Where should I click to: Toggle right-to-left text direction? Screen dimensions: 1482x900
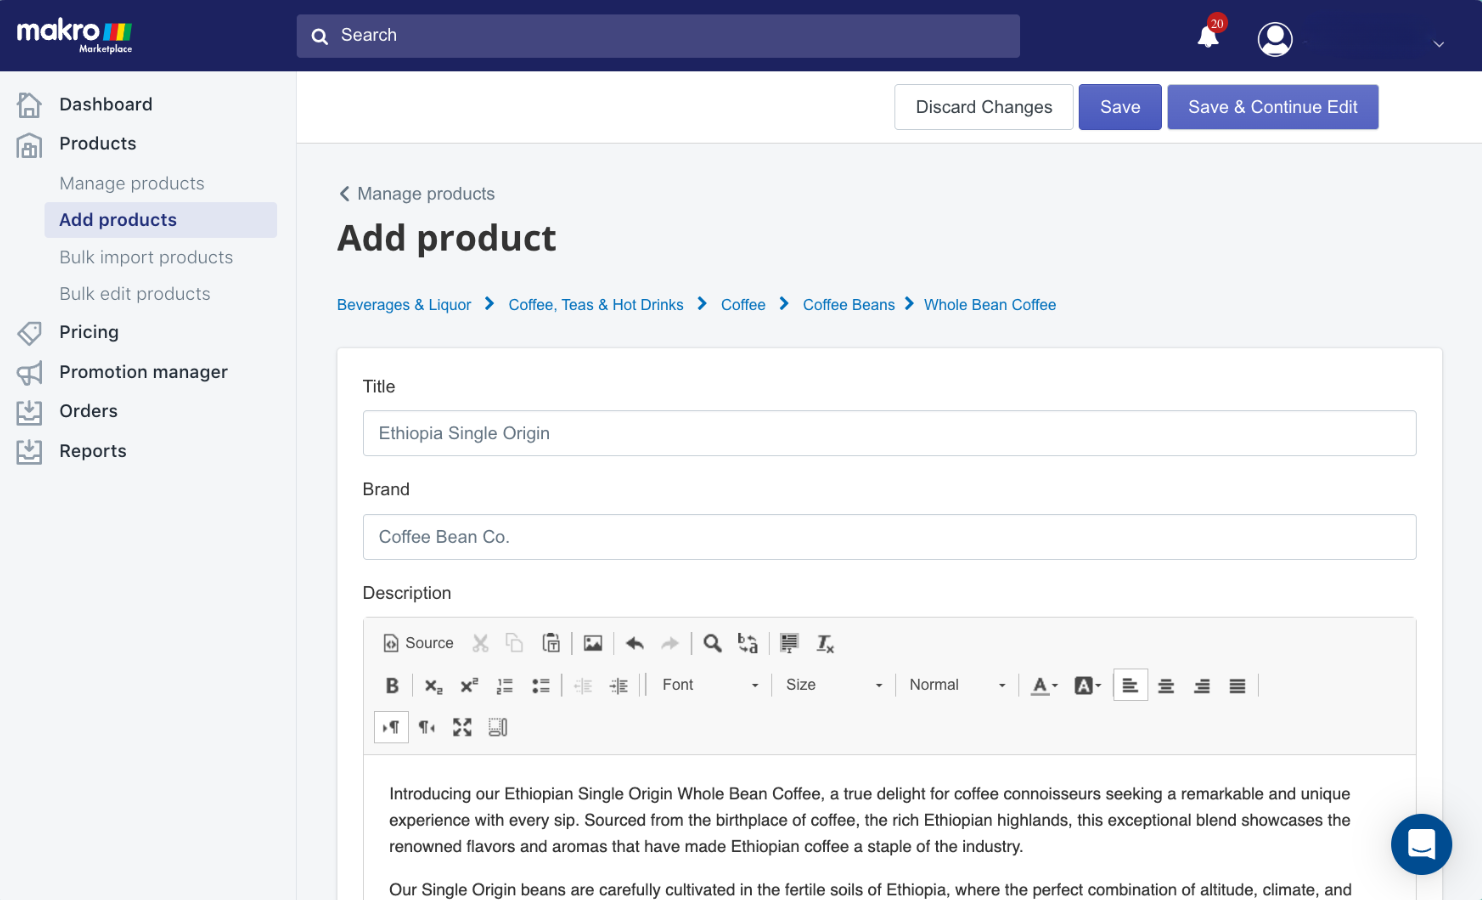pyautogui.click(x=427, y=727)
